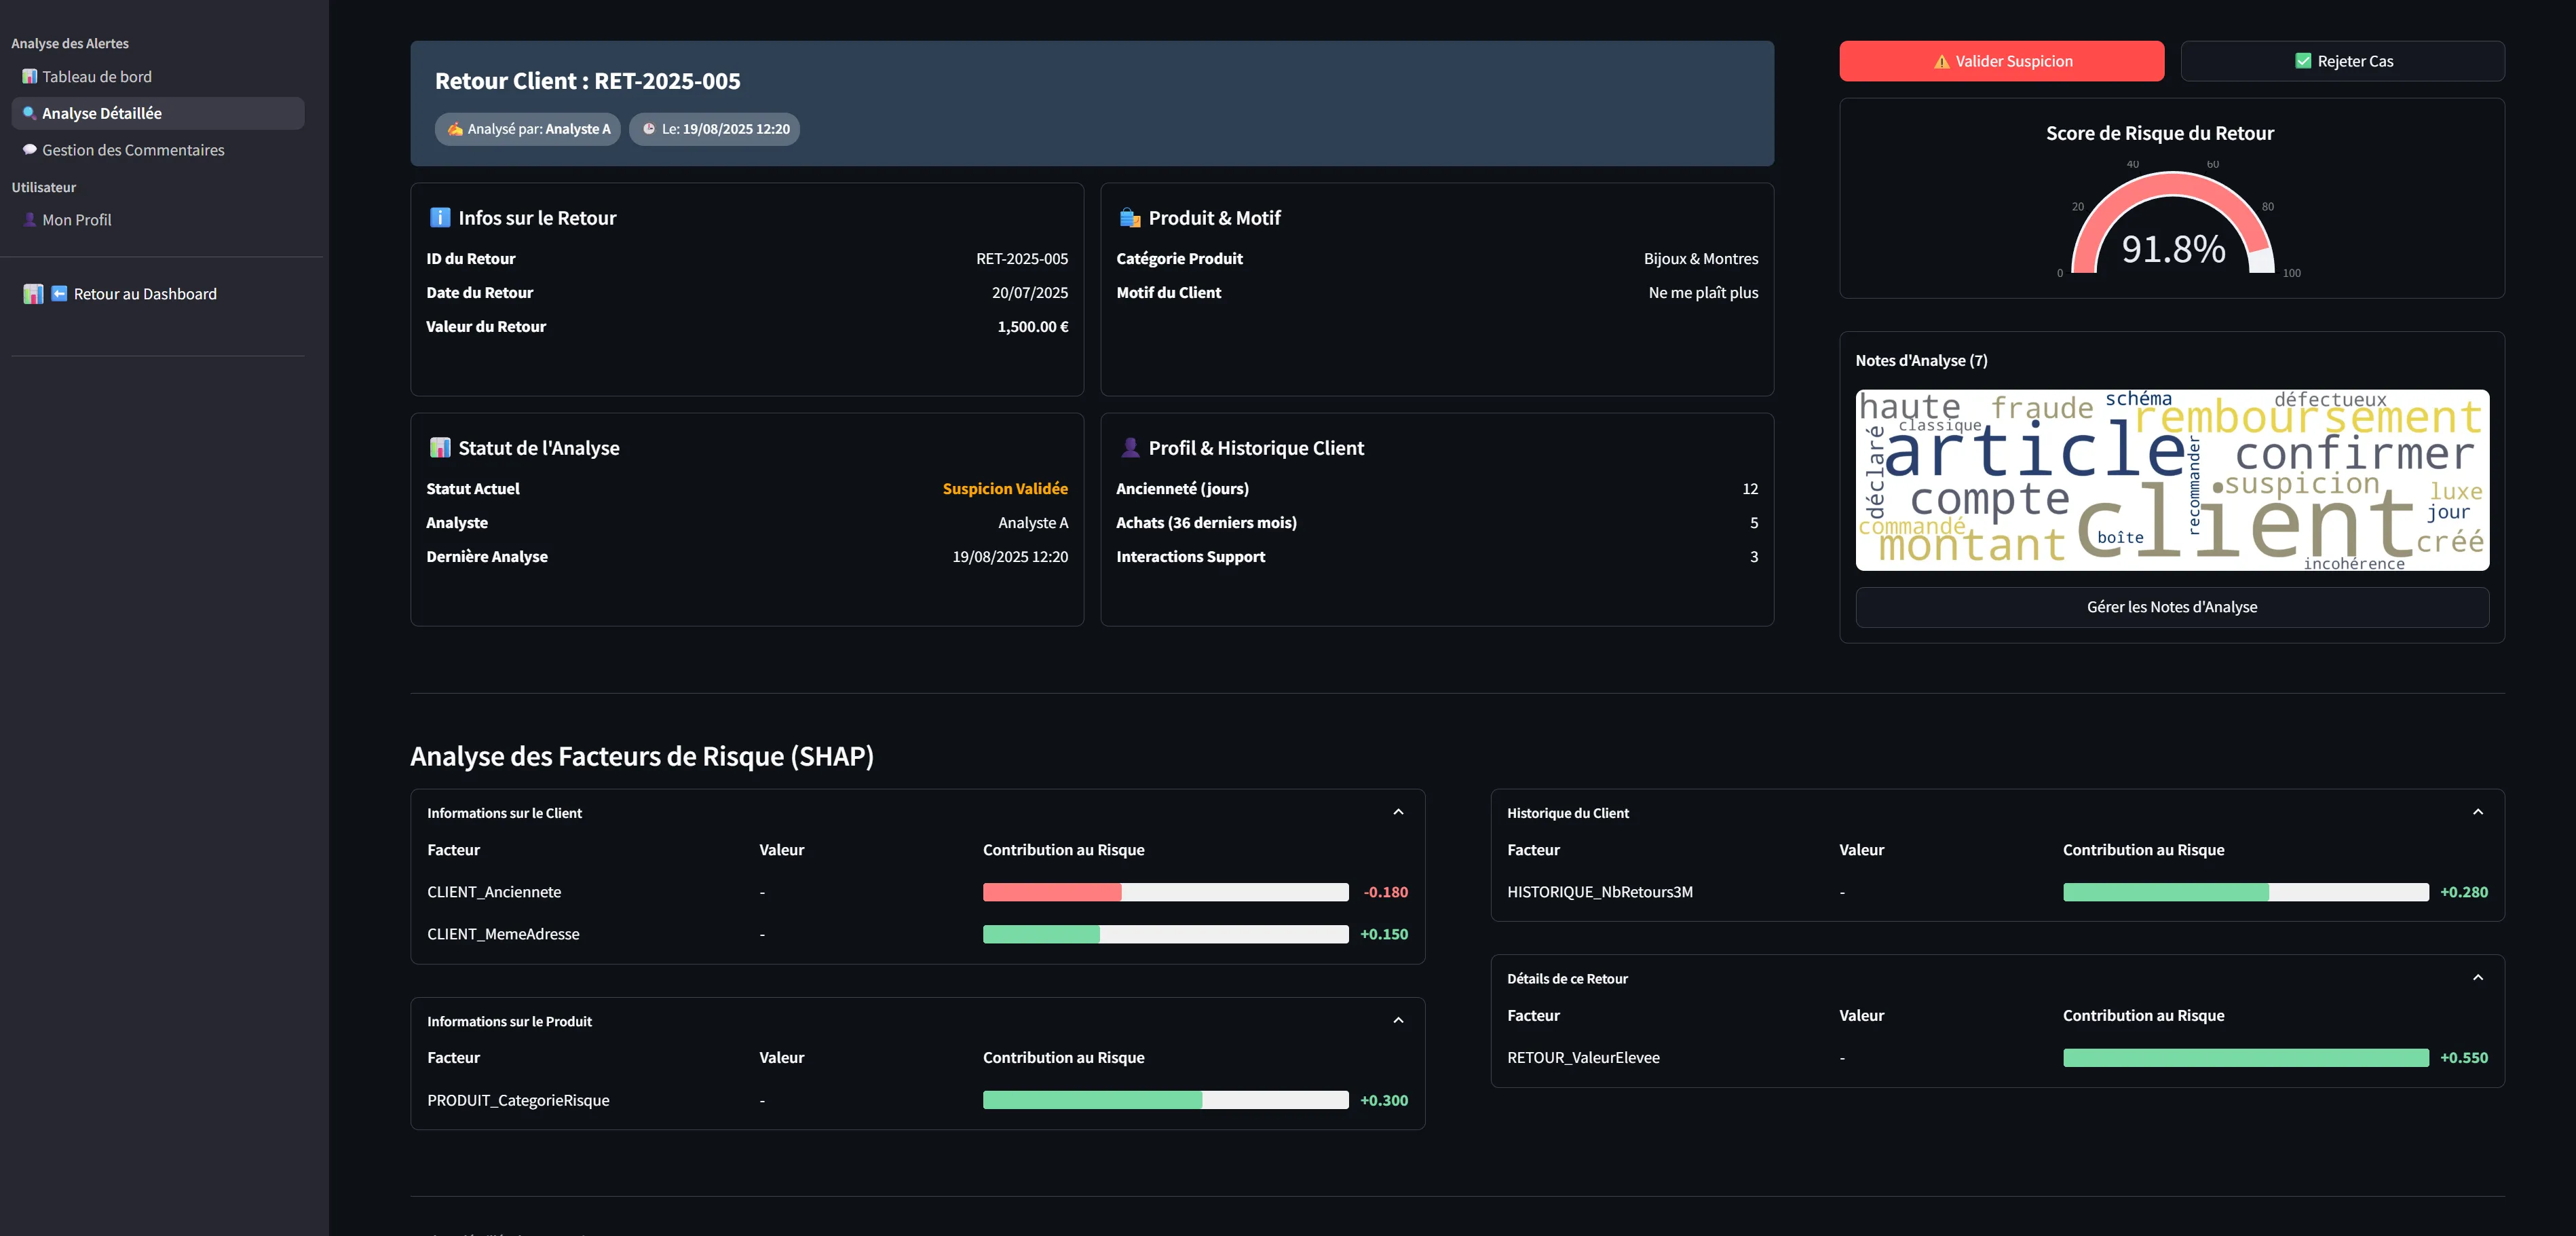Click the clock icon in the date badge
The height and width of the screenshot is (1236, 2576).
point(649,129)
